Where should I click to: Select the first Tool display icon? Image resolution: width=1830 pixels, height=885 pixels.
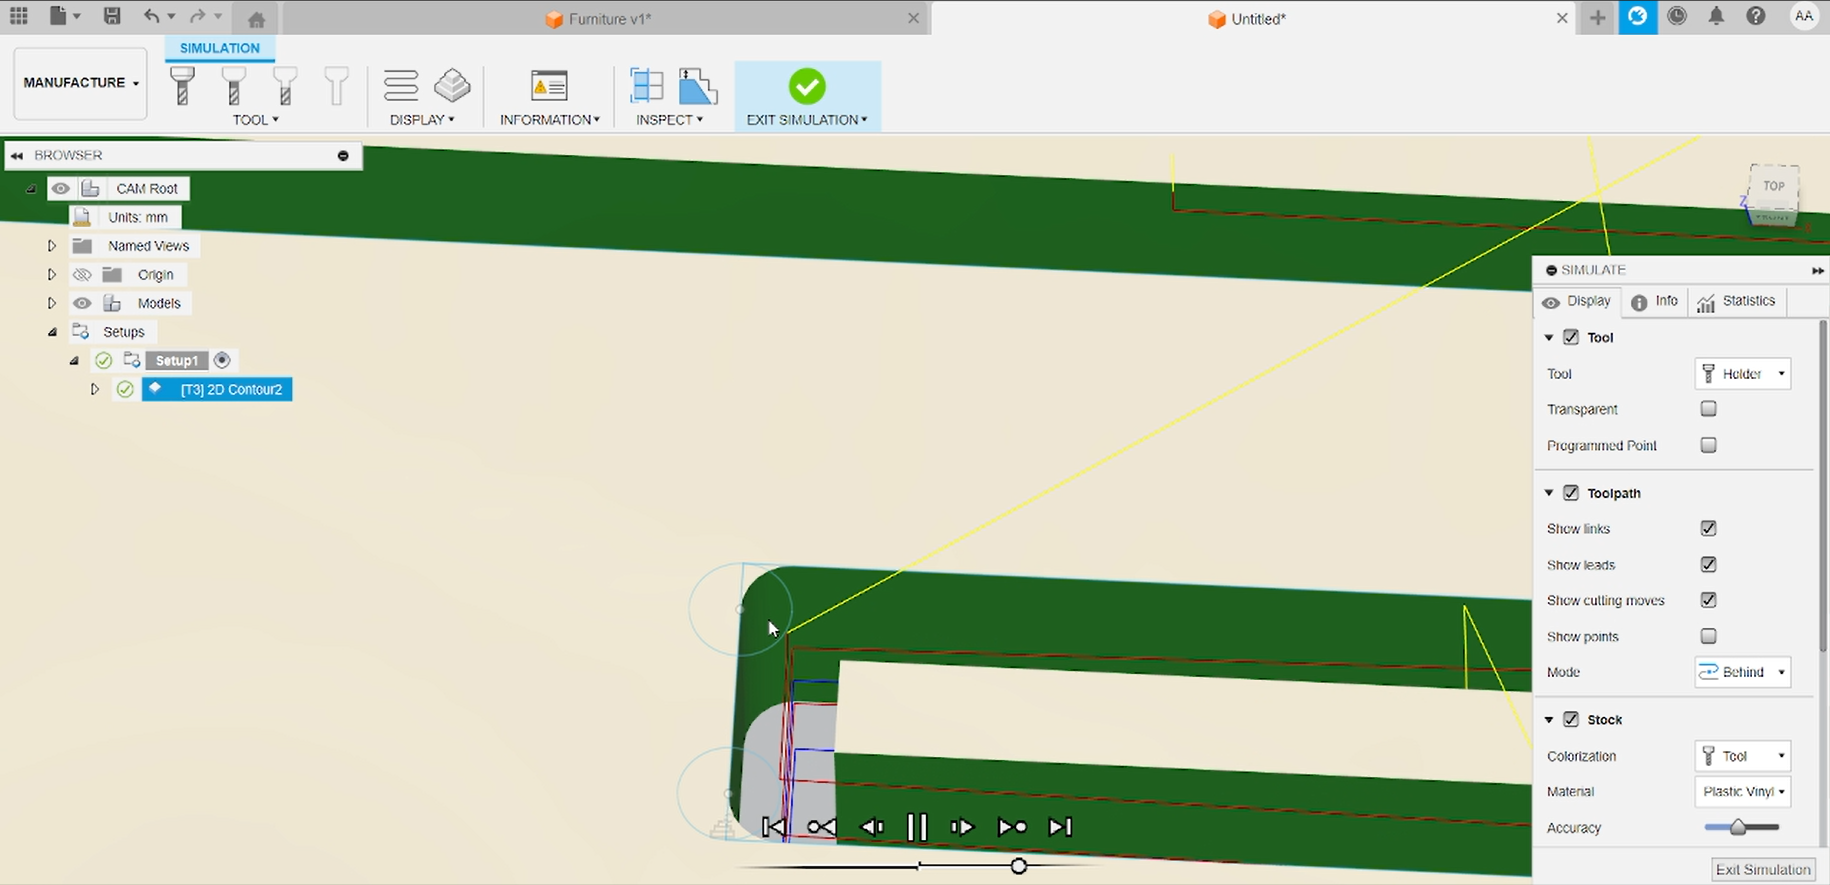tap(182, 86)
